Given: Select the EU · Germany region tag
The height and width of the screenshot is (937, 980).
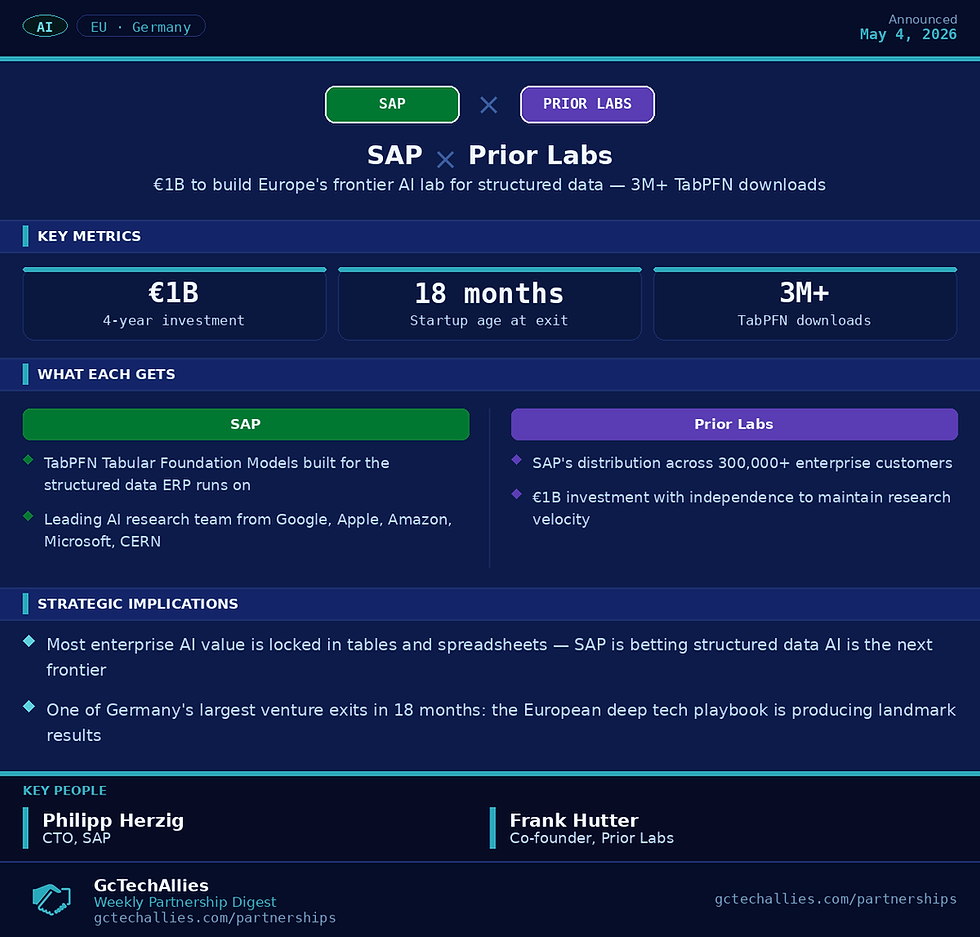Looking at the screenshot, I should (x=141, y=26).
